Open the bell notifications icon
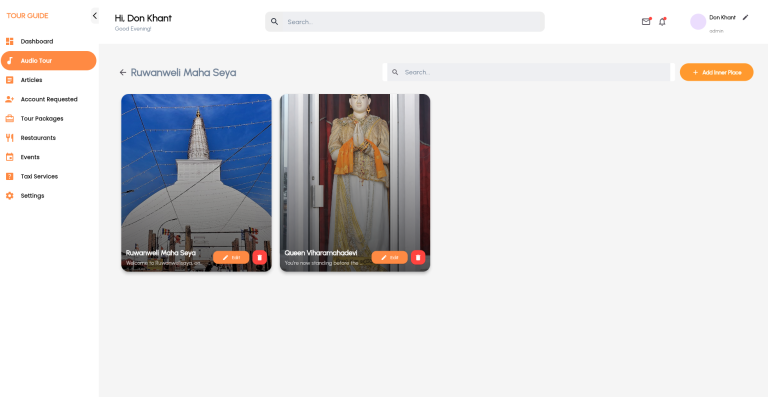 pos(662,22)
